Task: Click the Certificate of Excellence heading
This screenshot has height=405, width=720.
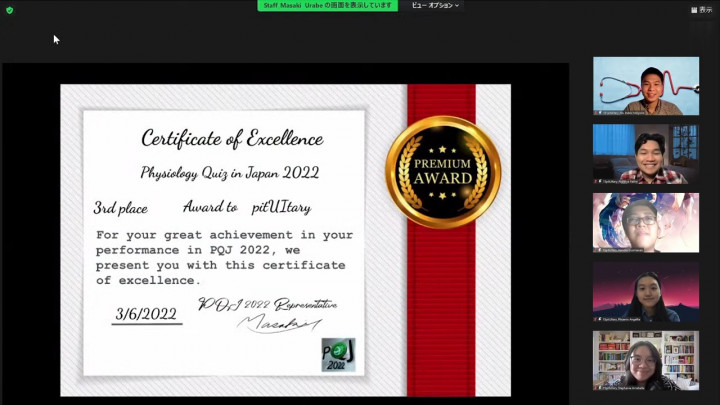Action: (231, 137)
